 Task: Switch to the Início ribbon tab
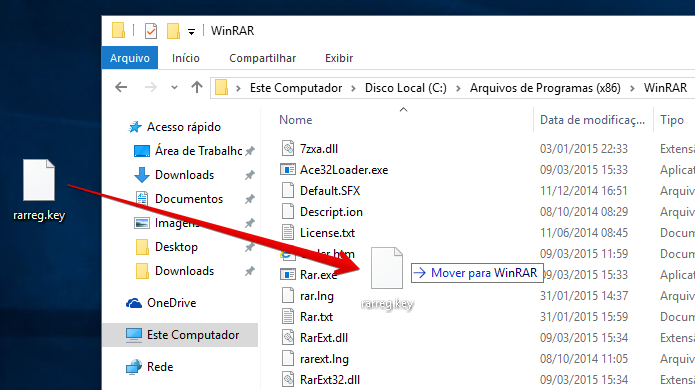click(186, 58)
